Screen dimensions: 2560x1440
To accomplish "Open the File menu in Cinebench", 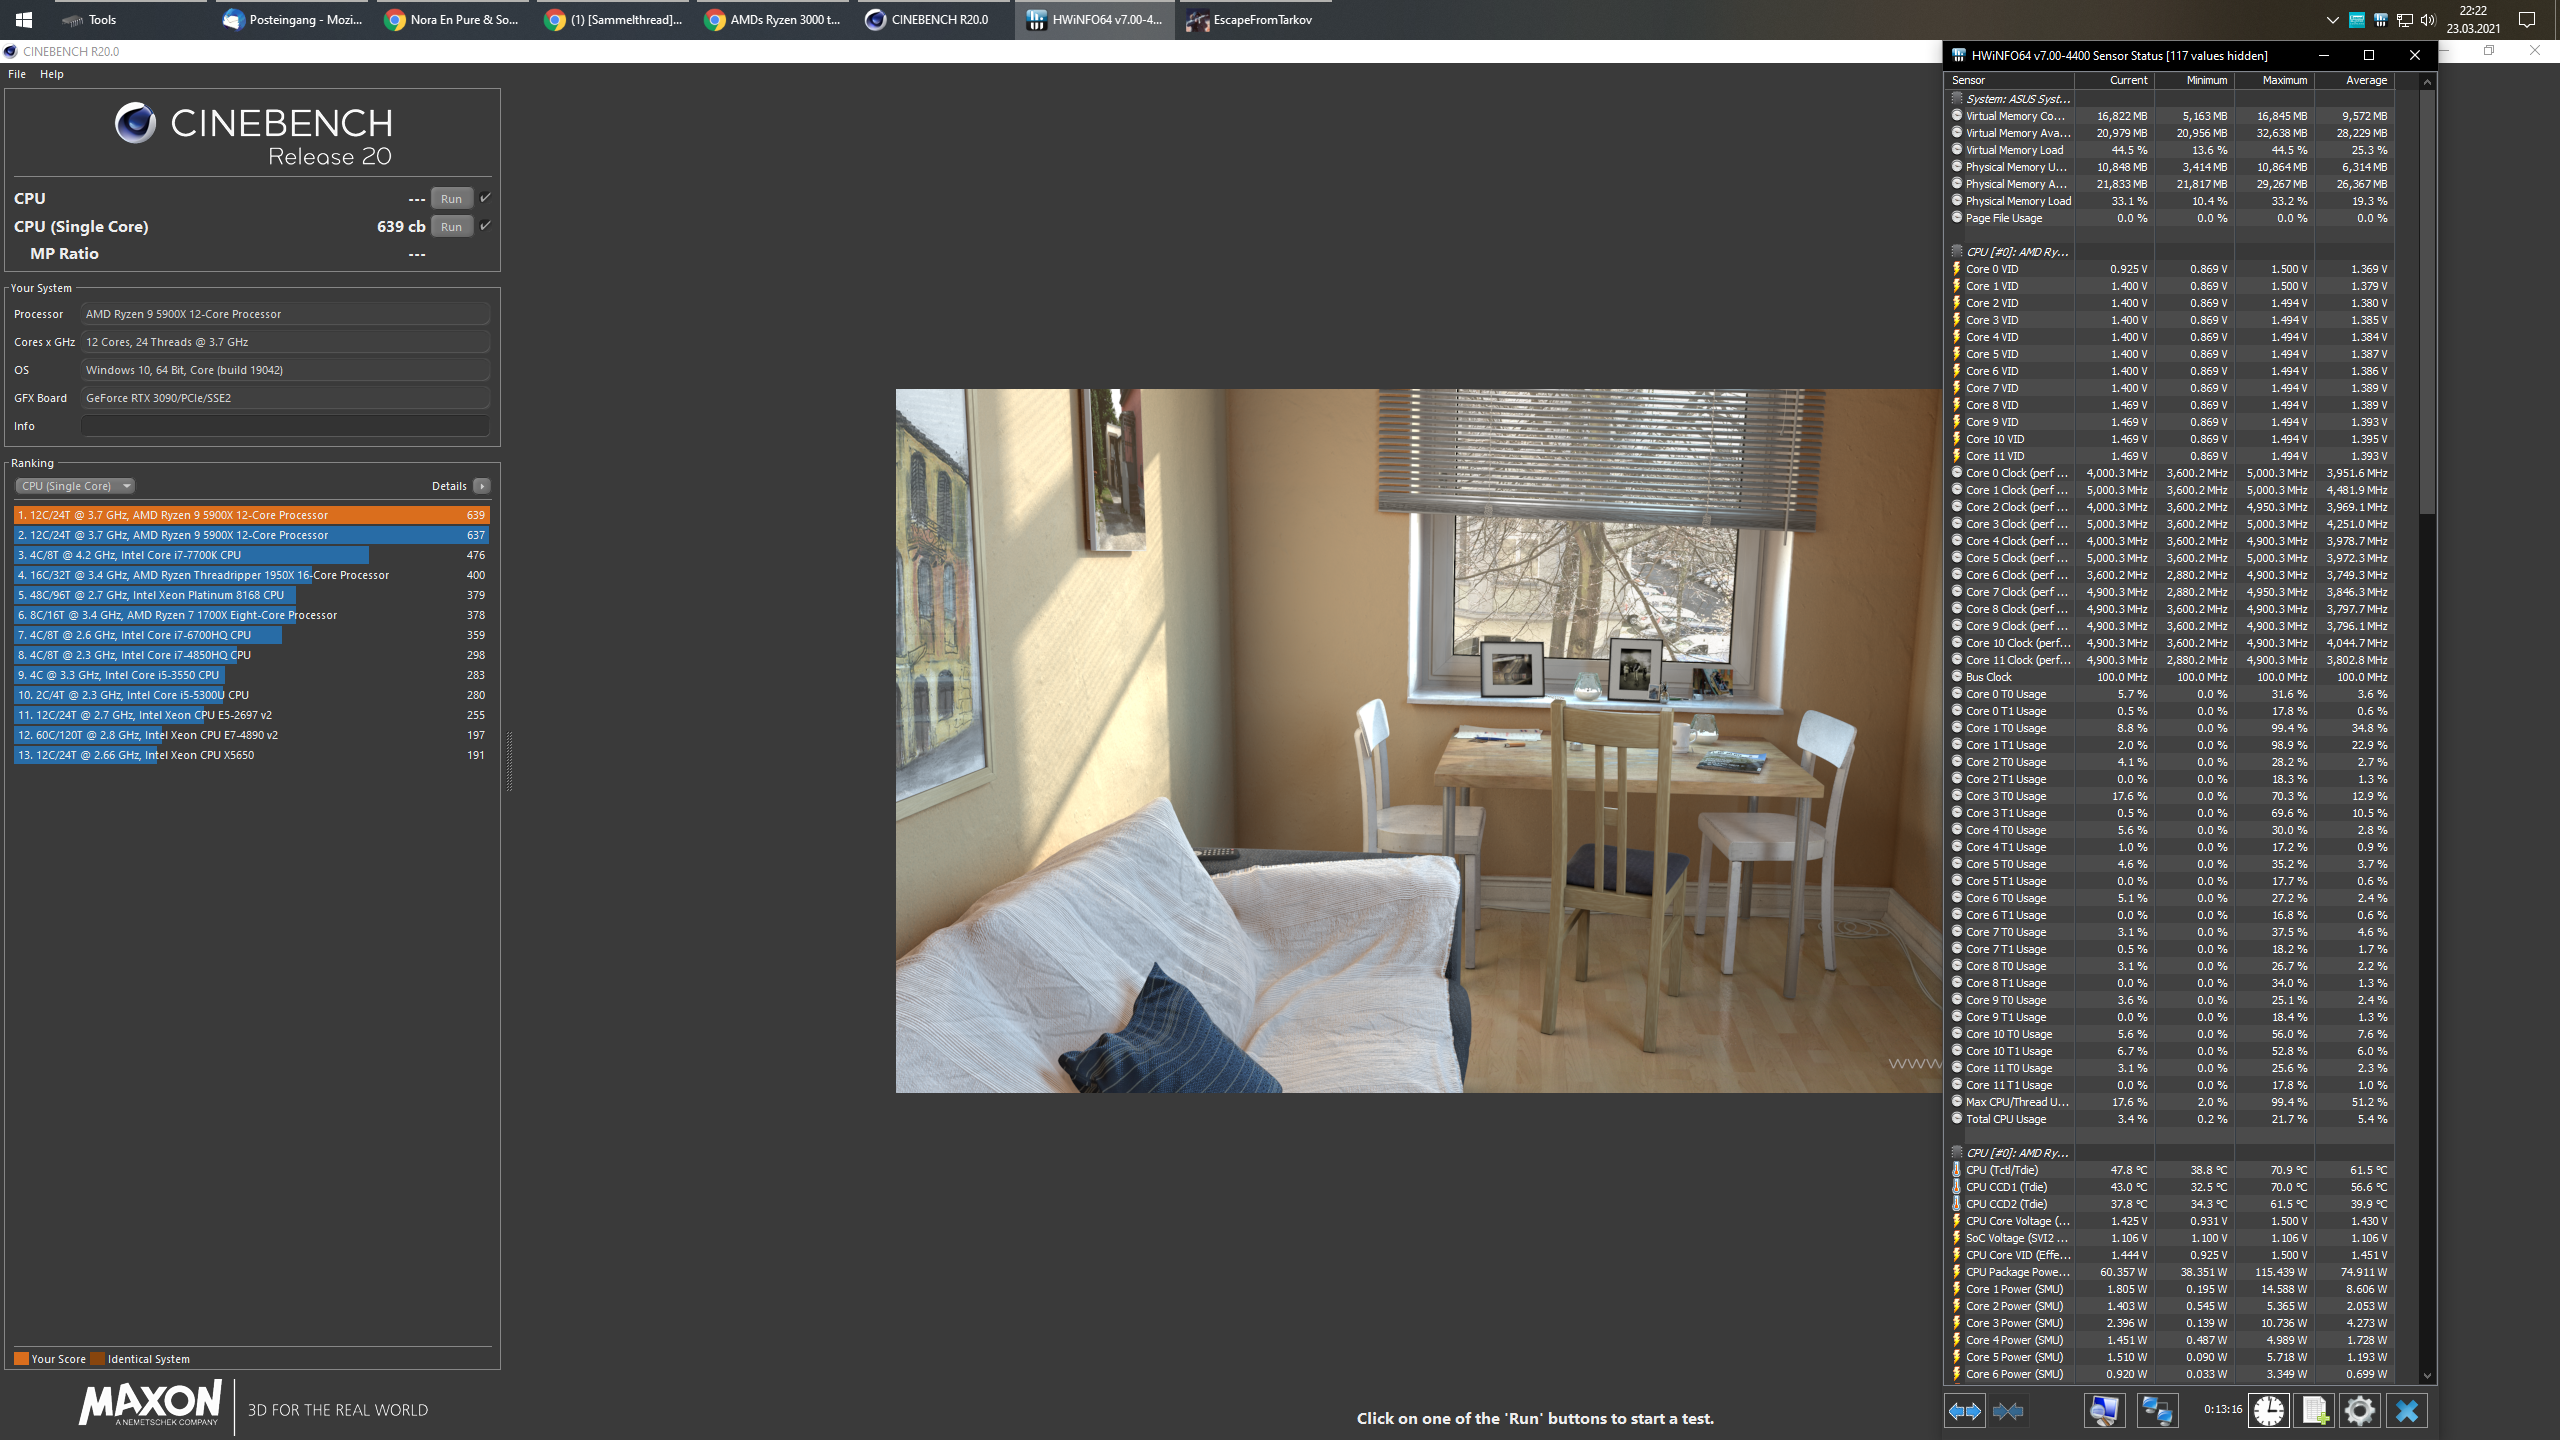I will (x=17, y=74).
